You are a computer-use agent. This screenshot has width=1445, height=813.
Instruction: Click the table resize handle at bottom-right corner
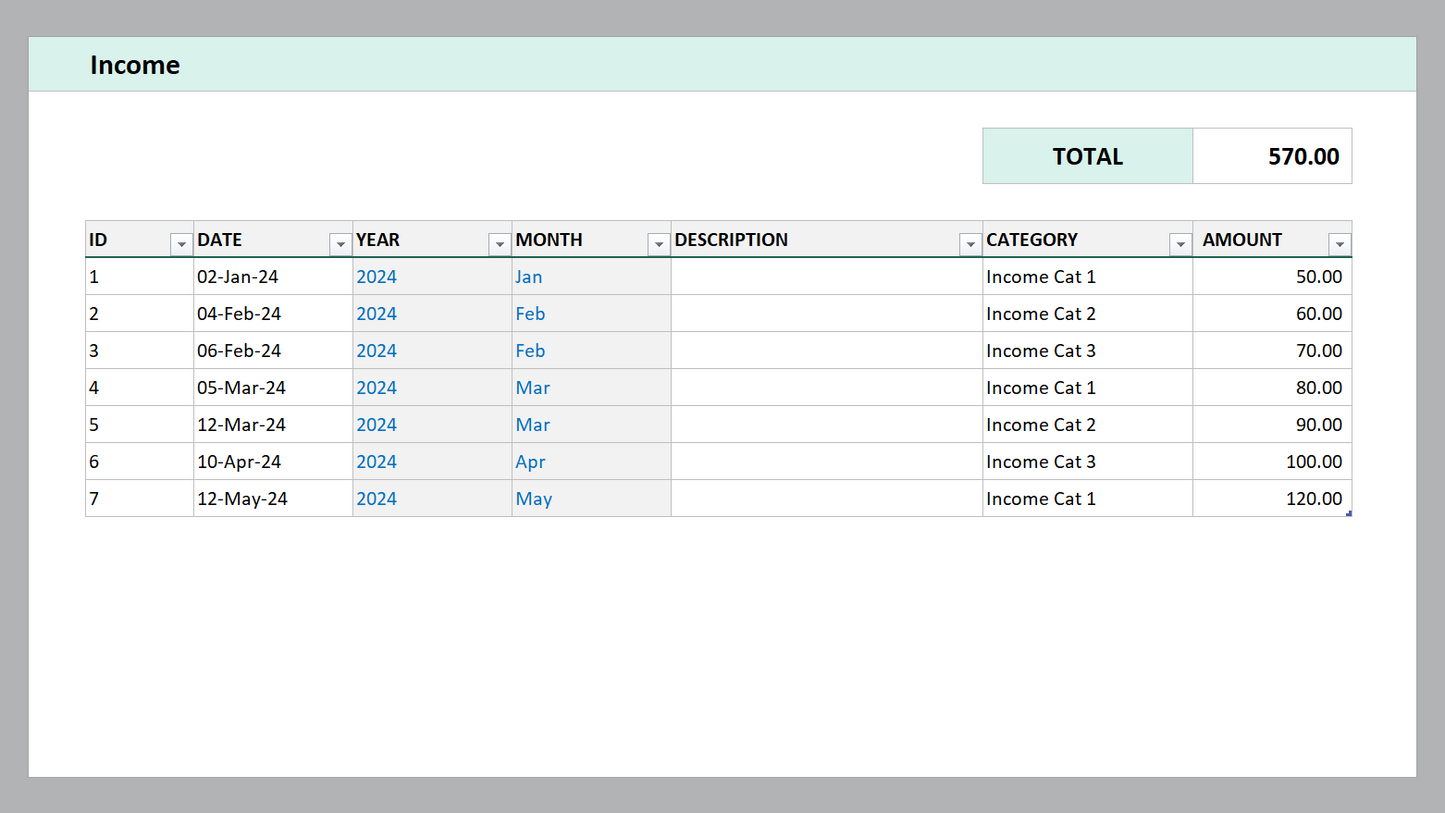pyautogui.click(x=1349, y=514)
